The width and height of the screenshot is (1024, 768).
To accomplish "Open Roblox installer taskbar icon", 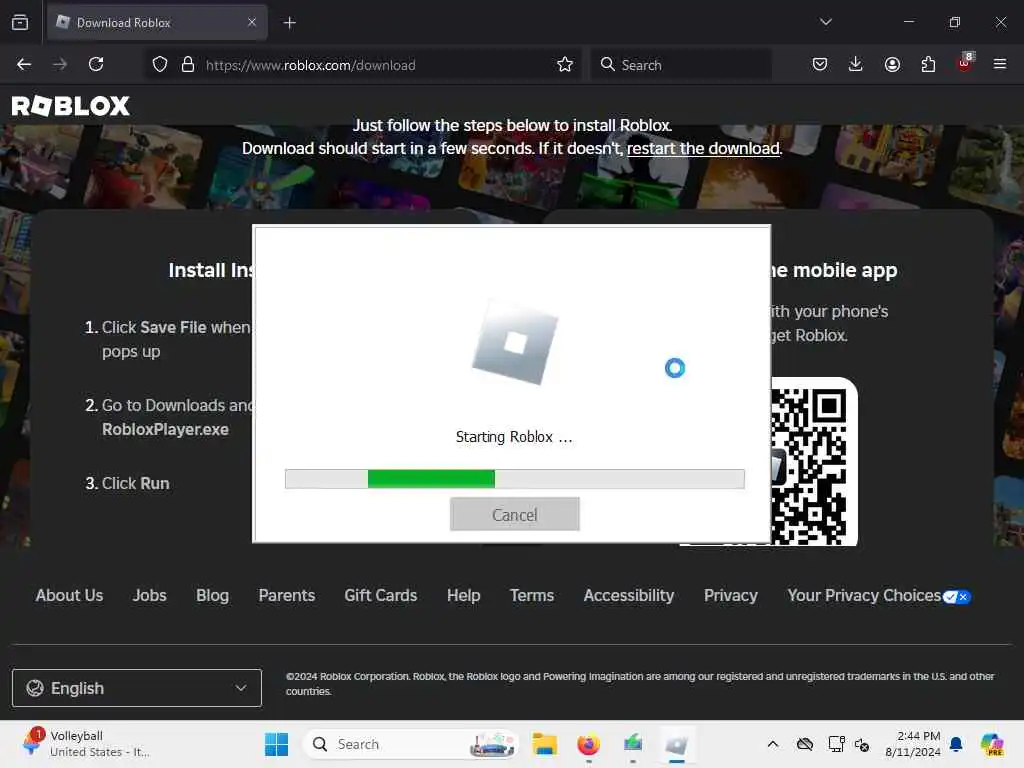I will pos(677,744).
